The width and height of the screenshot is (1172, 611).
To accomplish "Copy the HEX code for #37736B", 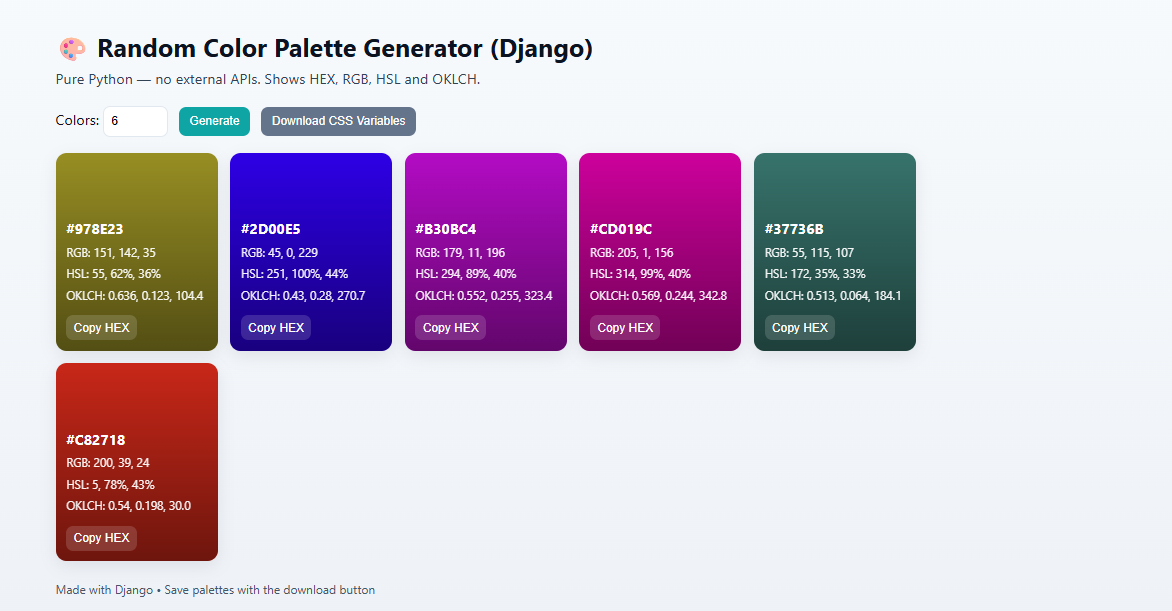I will click(799, 327).
